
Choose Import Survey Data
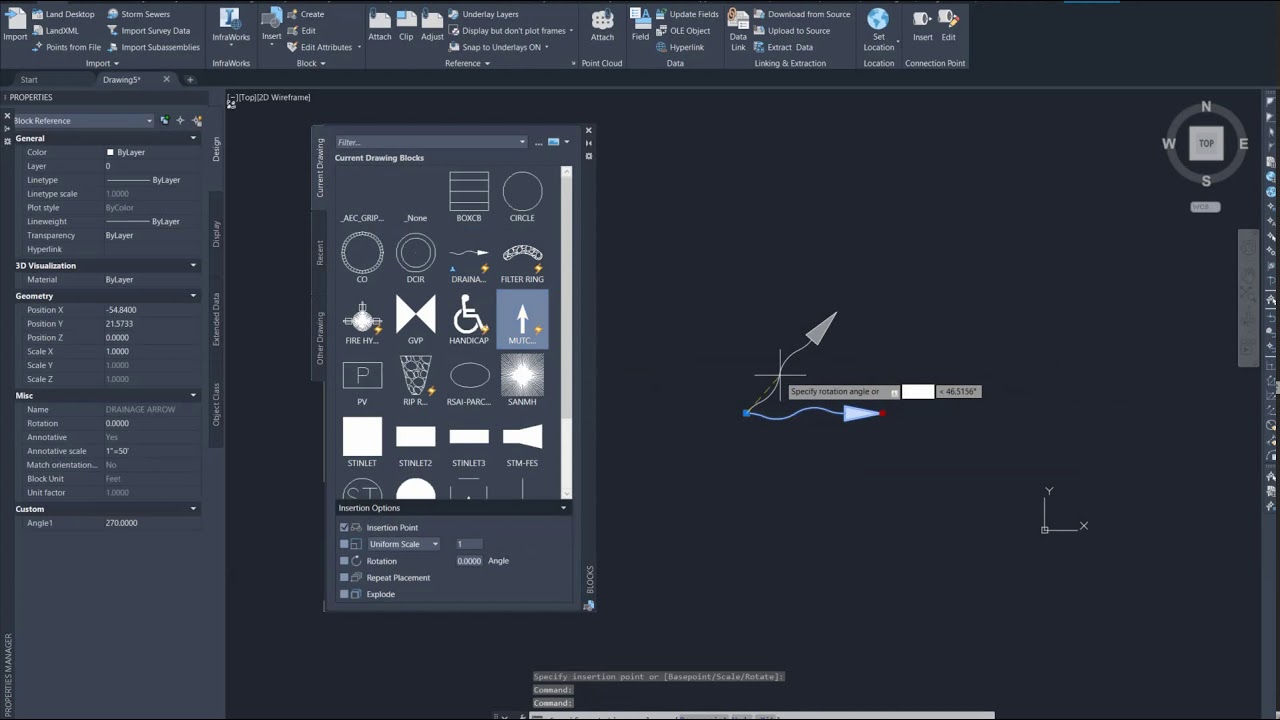tap(148, 30)
